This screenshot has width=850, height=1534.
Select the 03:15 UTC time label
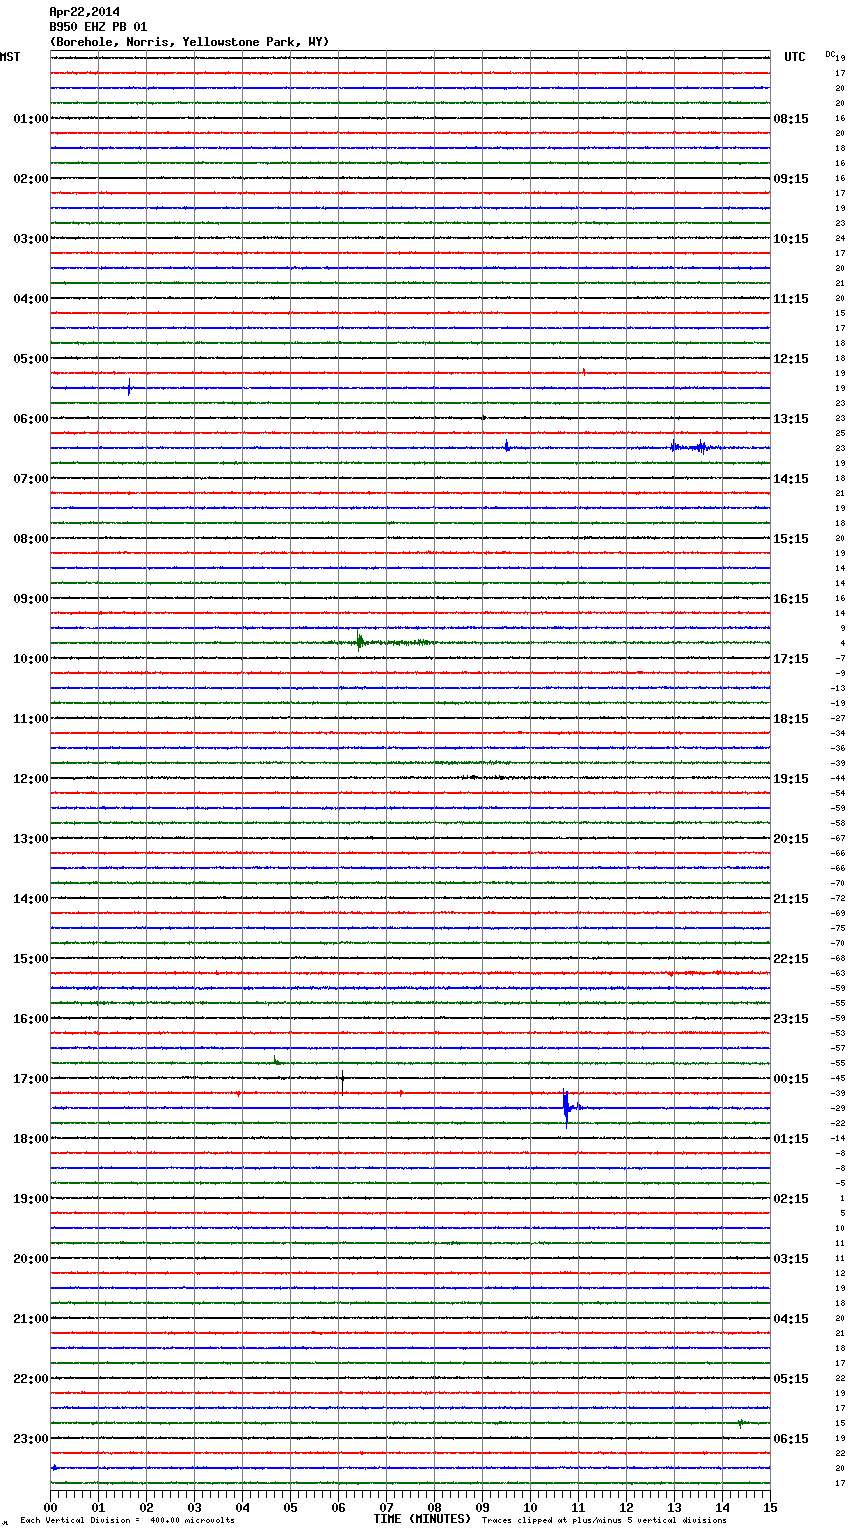tap(791, 1258)
